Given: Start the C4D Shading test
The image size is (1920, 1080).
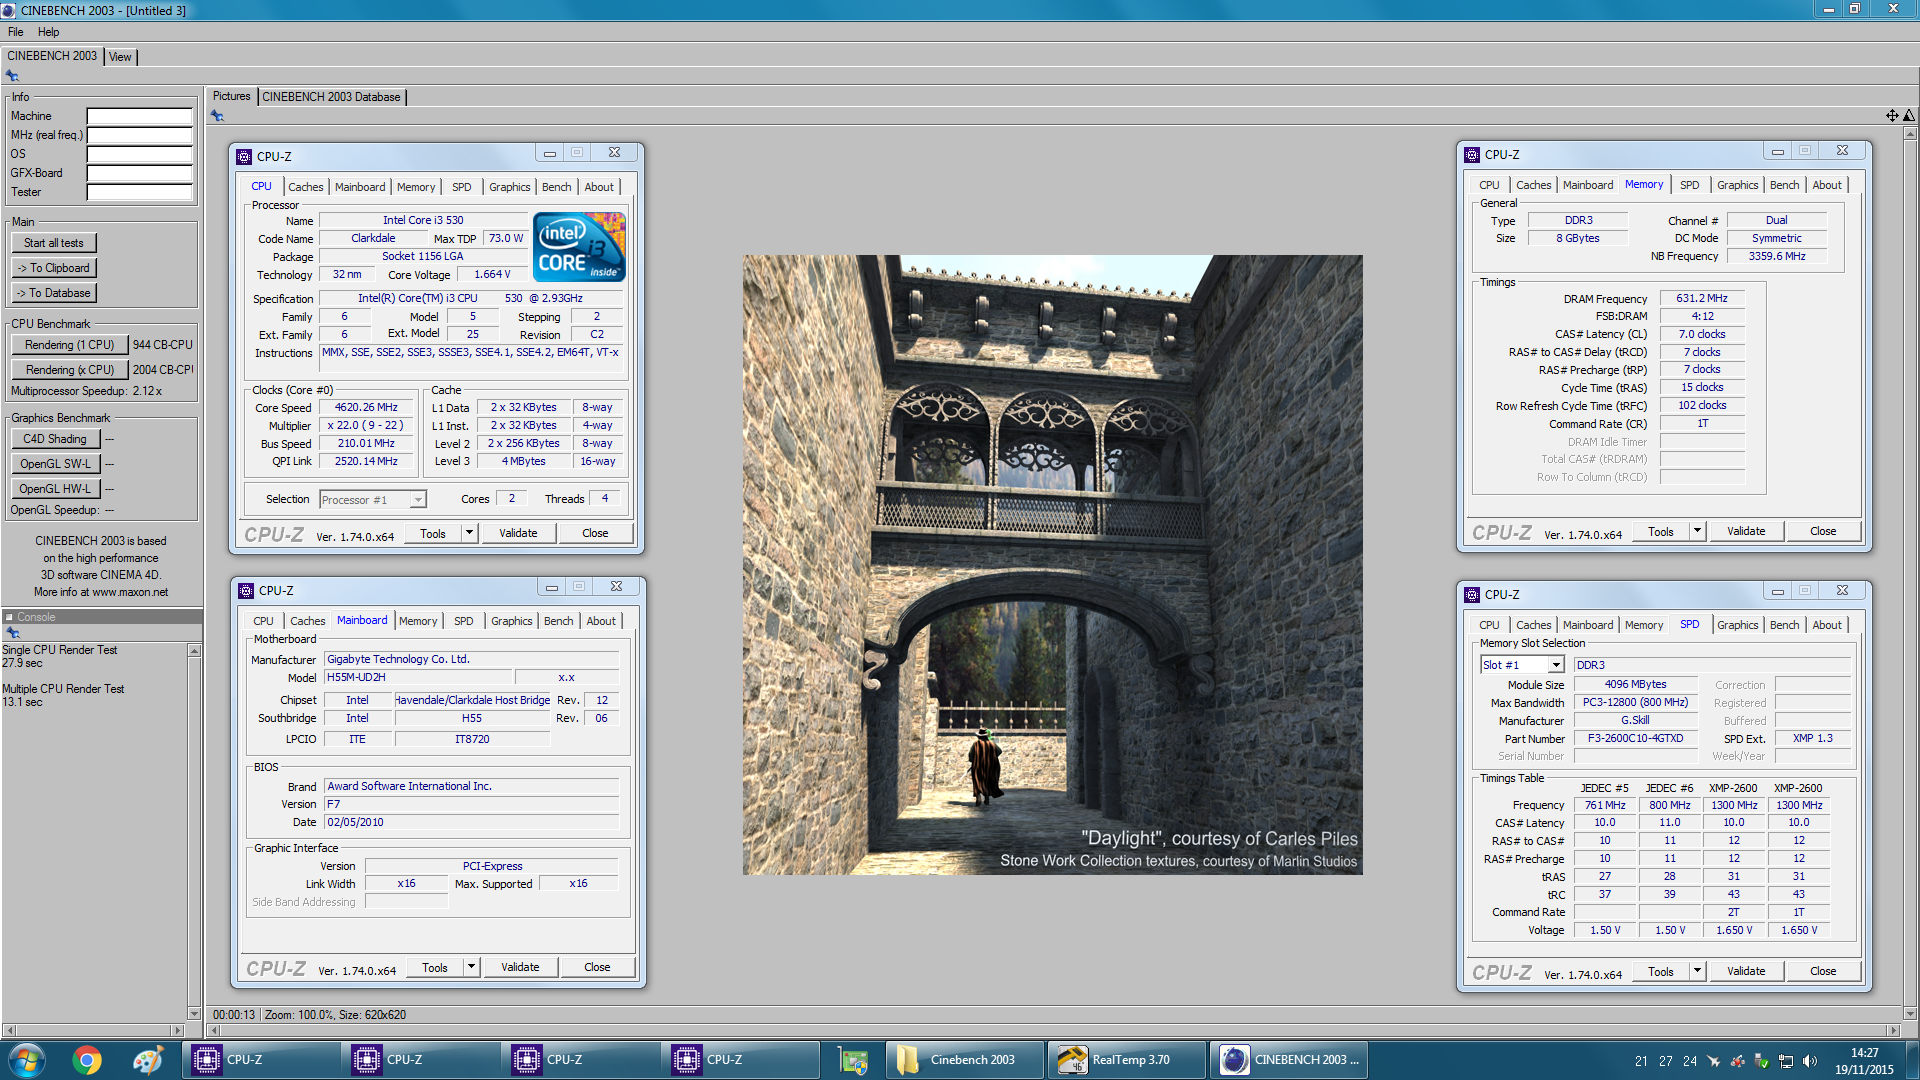Looking at the screenshot, I should point(56,439).
